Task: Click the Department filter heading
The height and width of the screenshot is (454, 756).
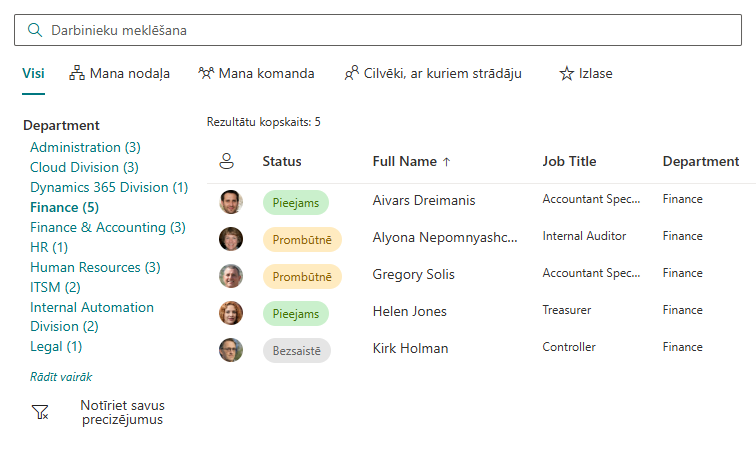Action: [61, 125]
